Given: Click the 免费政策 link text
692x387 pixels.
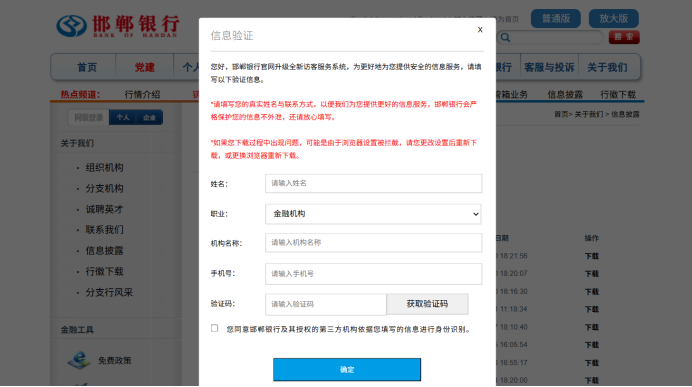Looking at the screenshot, I should coord(115,361).
